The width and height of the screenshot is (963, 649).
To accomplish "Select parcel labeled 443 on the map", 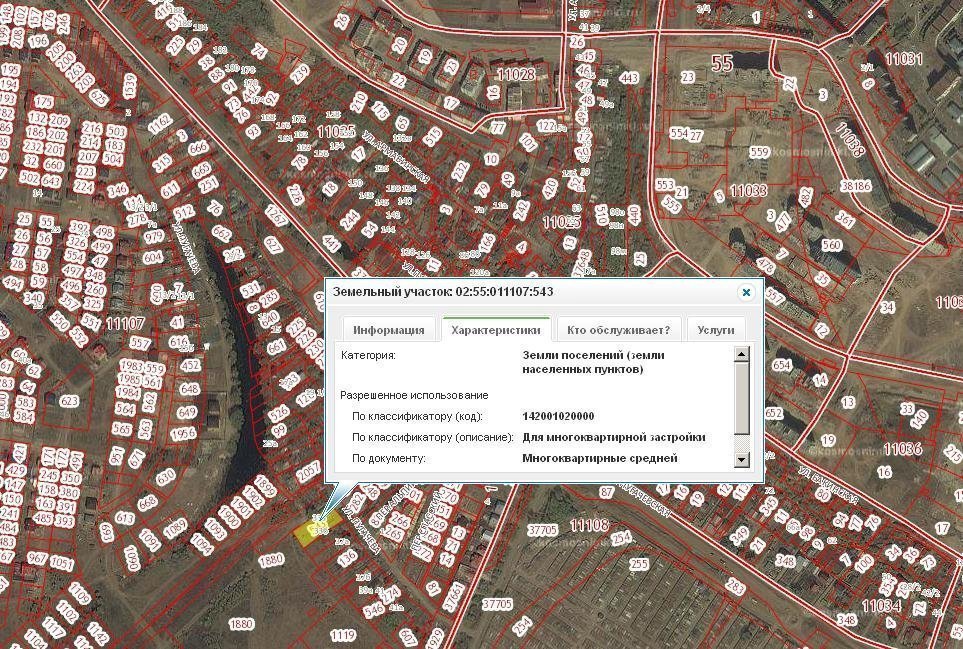I will coord(629,78).
